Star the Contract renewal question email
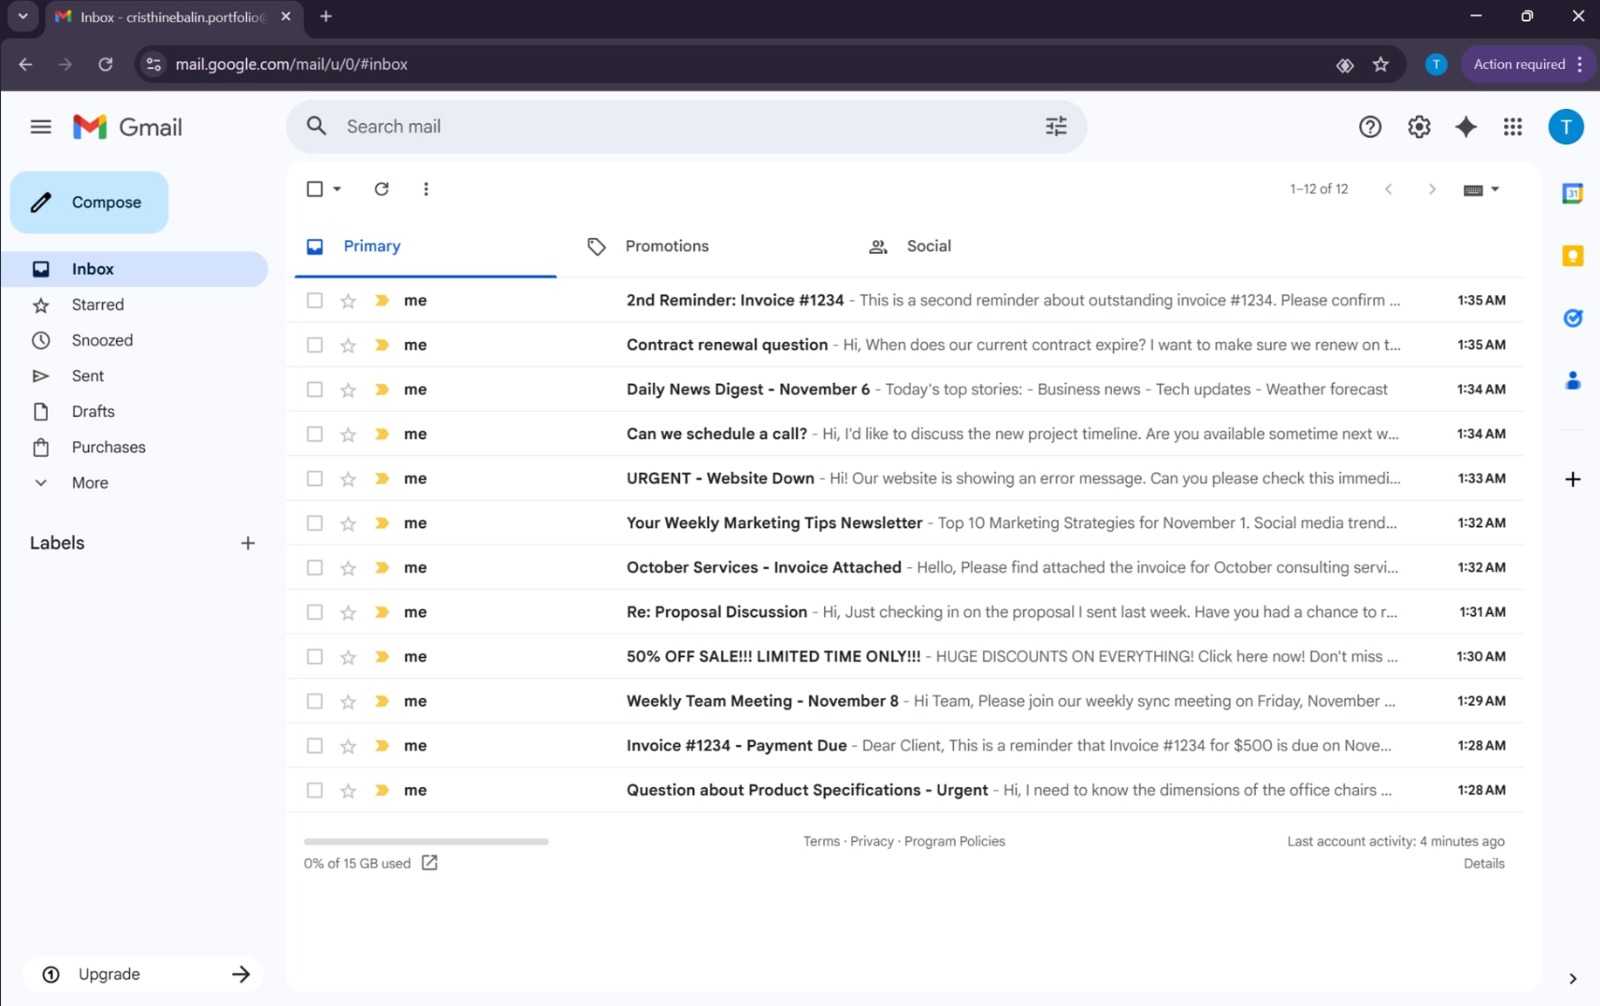The height and width of the screenshot is (1006, 1600). click(348, 345)
